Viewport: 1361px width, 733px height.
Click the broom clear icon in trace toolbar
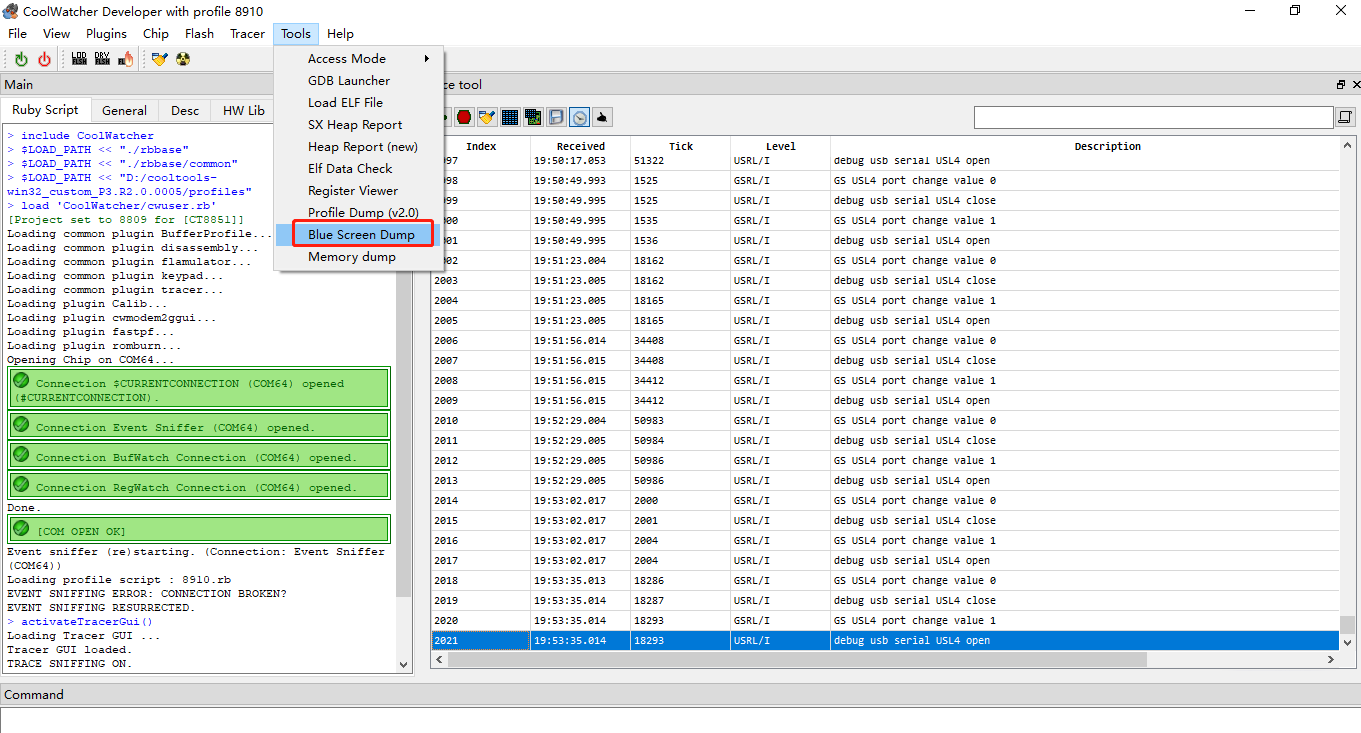(487, 117)
